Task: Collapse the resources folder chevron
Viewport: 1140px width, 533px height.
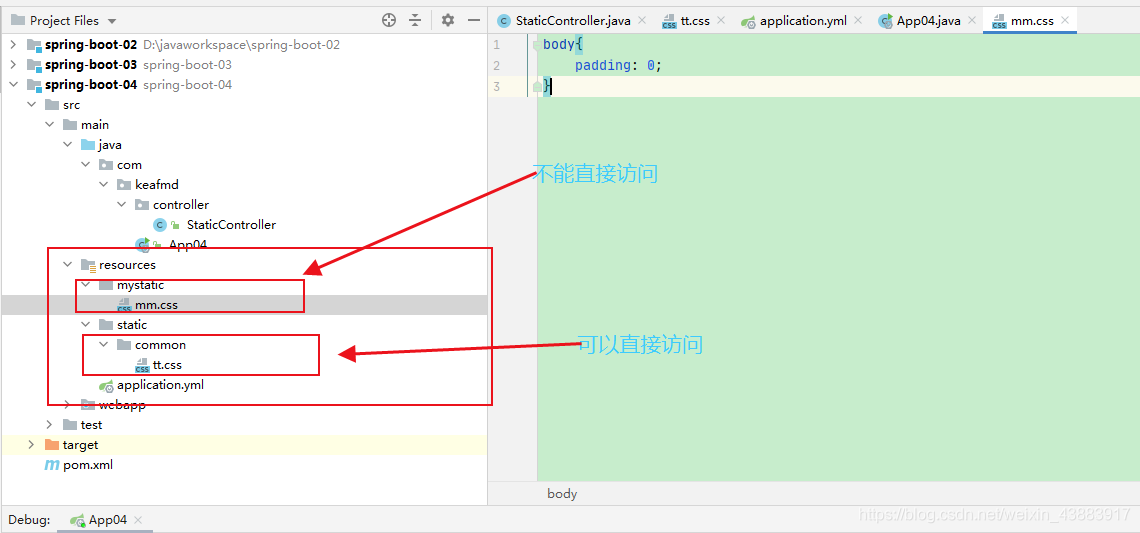Action: (x=68, y=265)
